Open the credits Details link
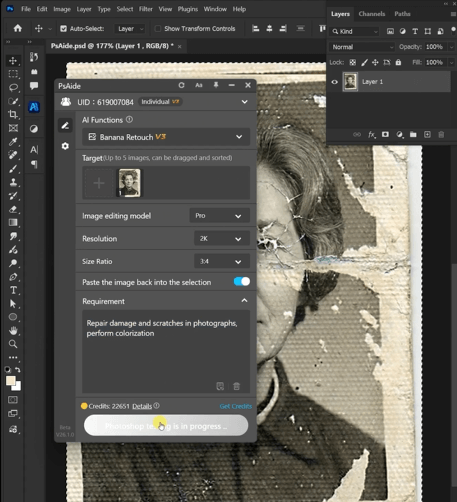Viewport: 457px width, 502px height. (x=142, y=406)
